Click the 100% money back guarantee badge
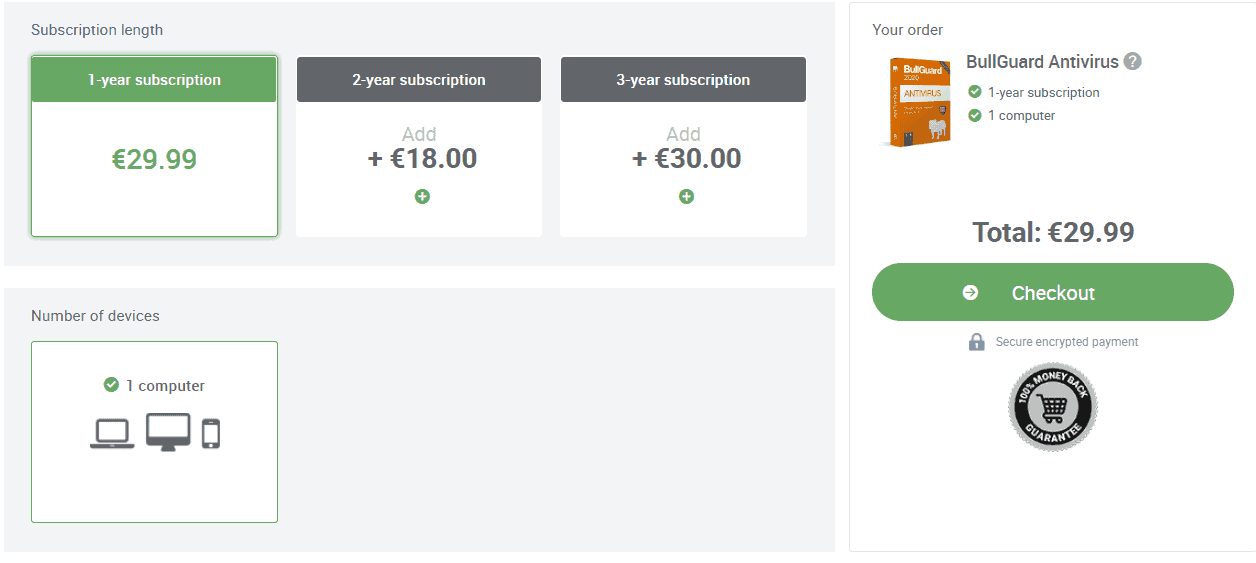This screenshot has height=563, width=1256. [x=1052, y=407]
